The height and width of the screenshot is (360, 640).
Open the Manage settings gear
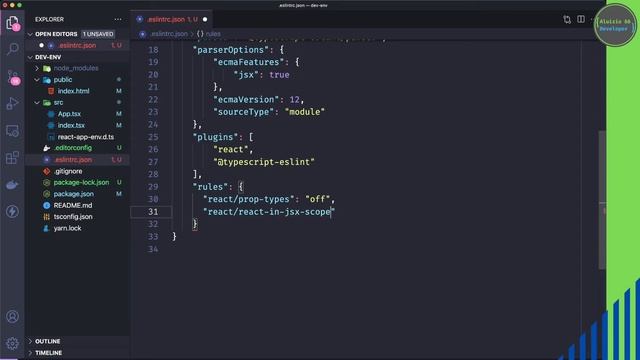(12, 343)
